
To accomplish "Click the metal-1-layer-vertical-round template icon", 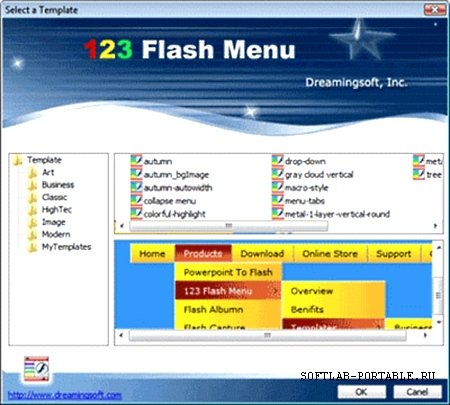I will [x=278, y=213].
